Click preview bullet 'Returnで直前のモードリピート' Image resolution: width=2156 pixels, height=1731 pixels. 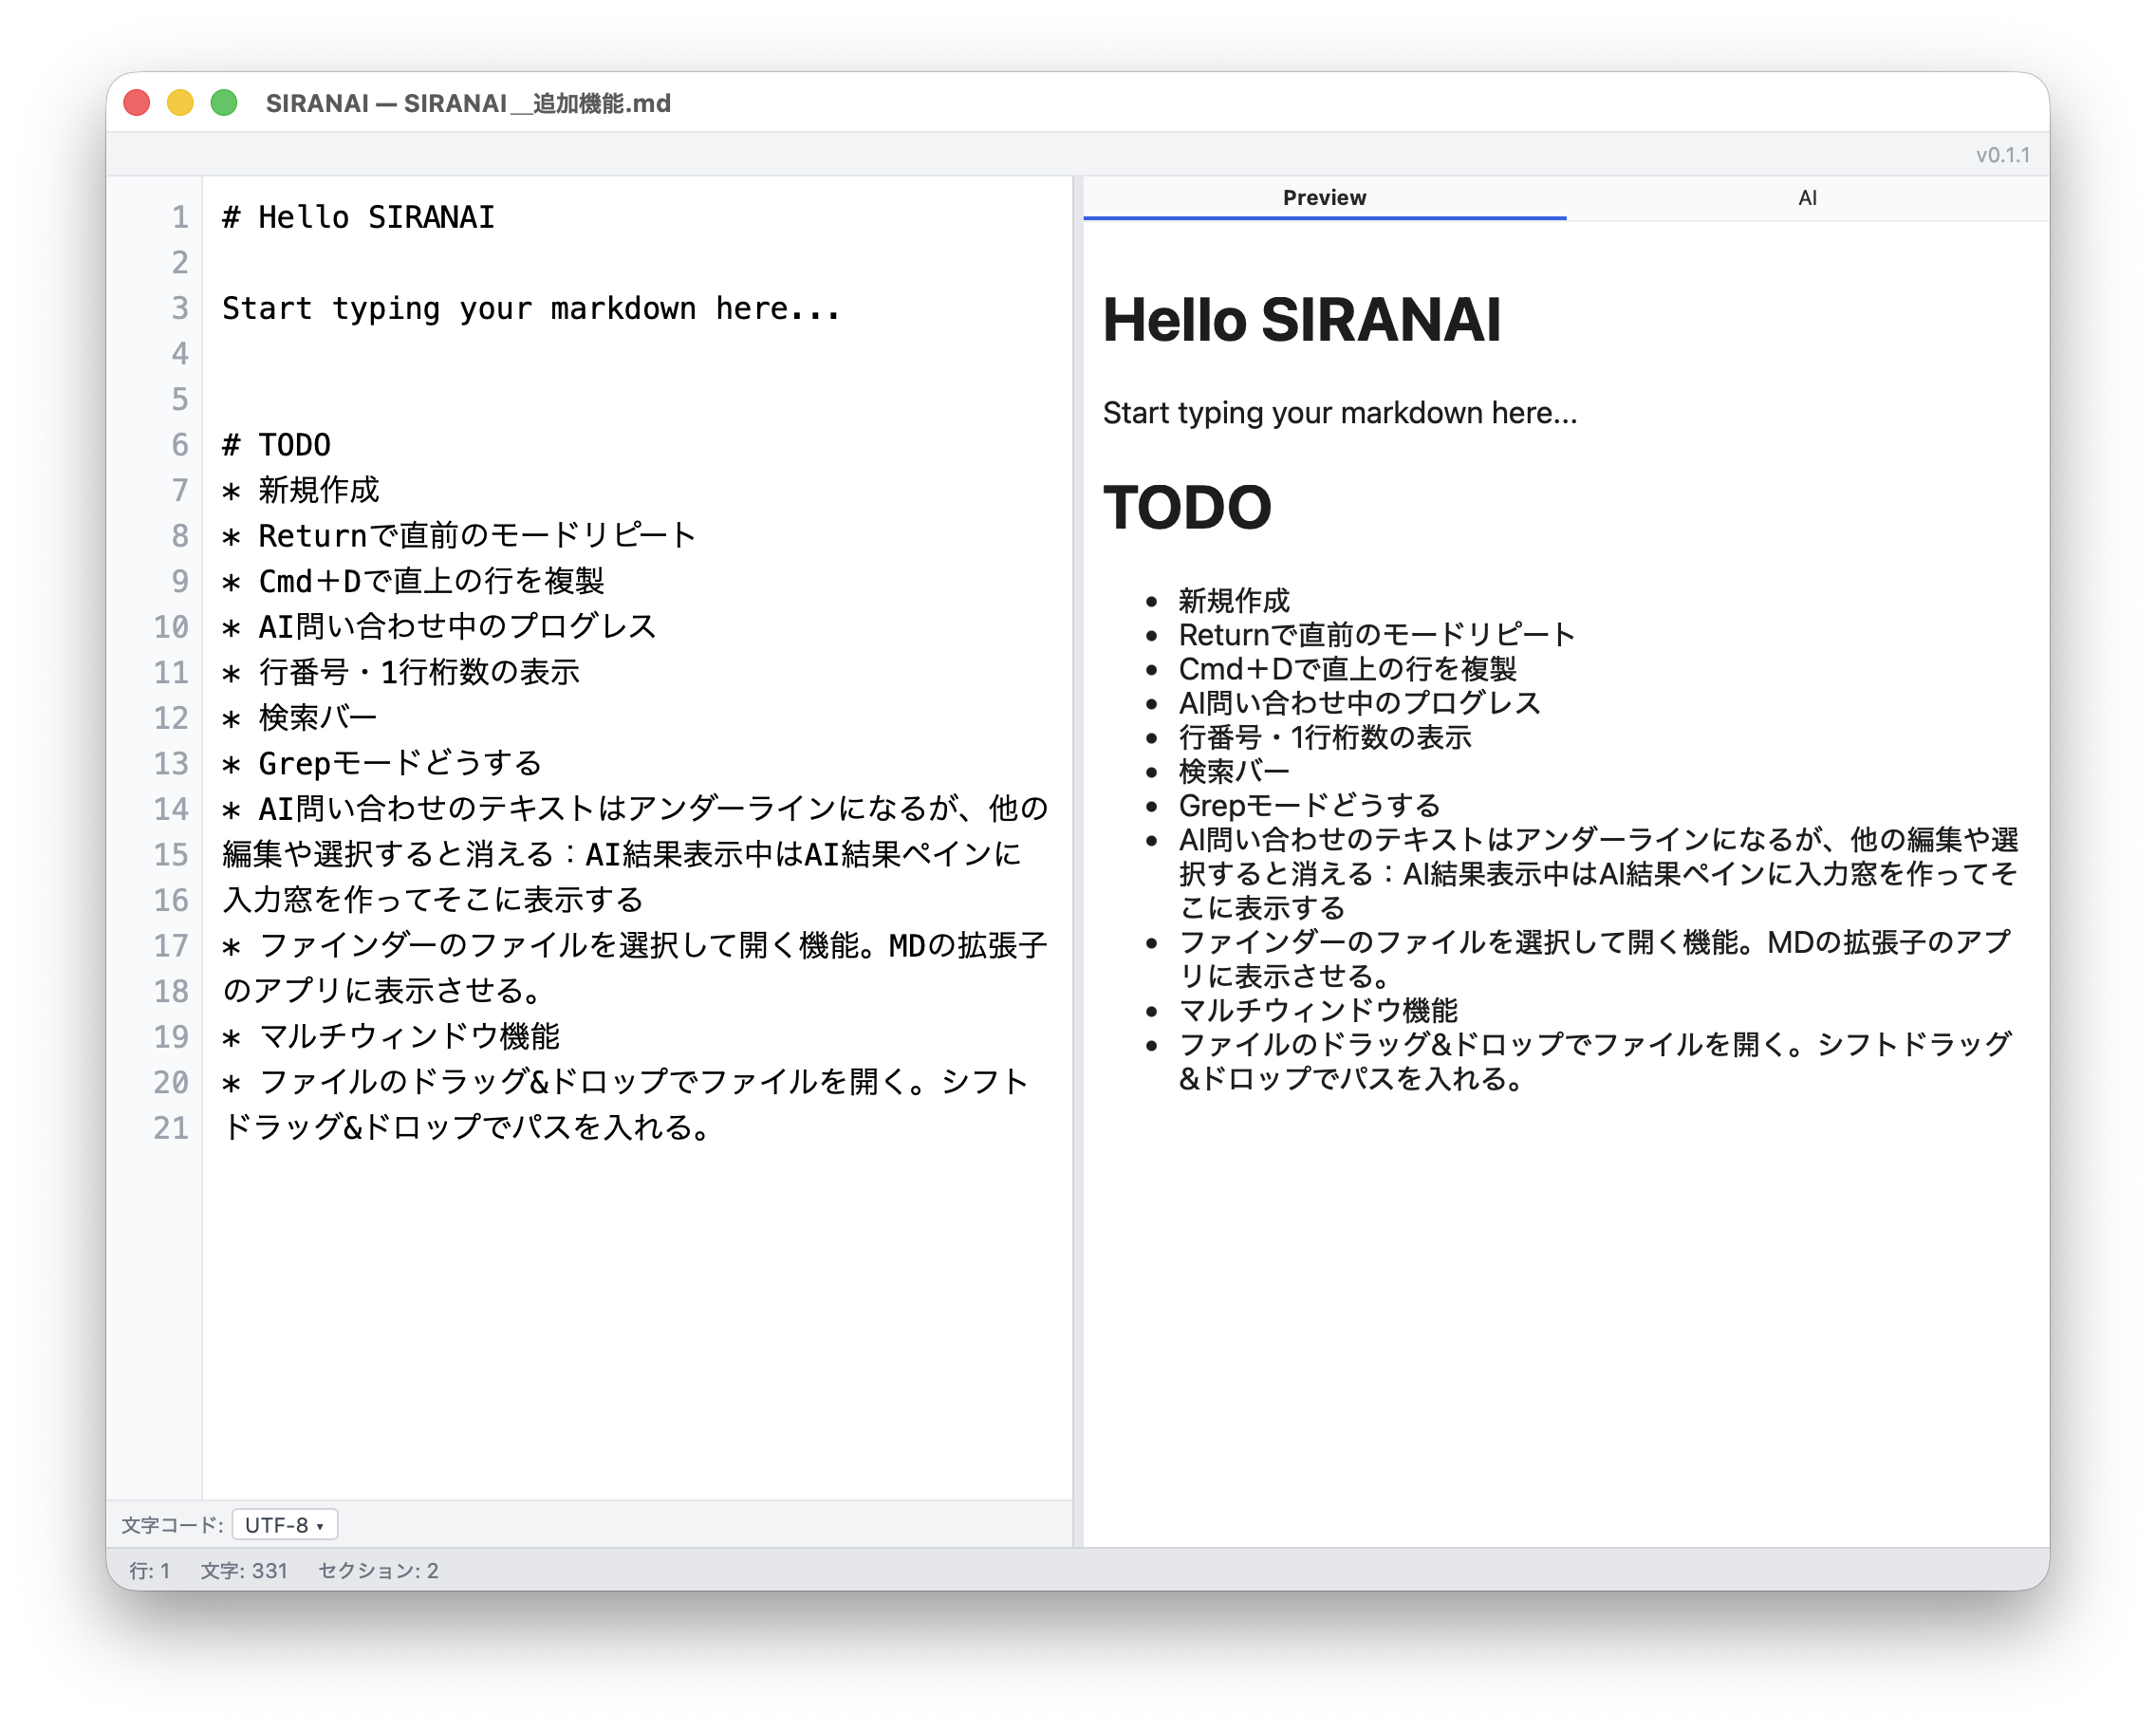[x=1377, y=634]
